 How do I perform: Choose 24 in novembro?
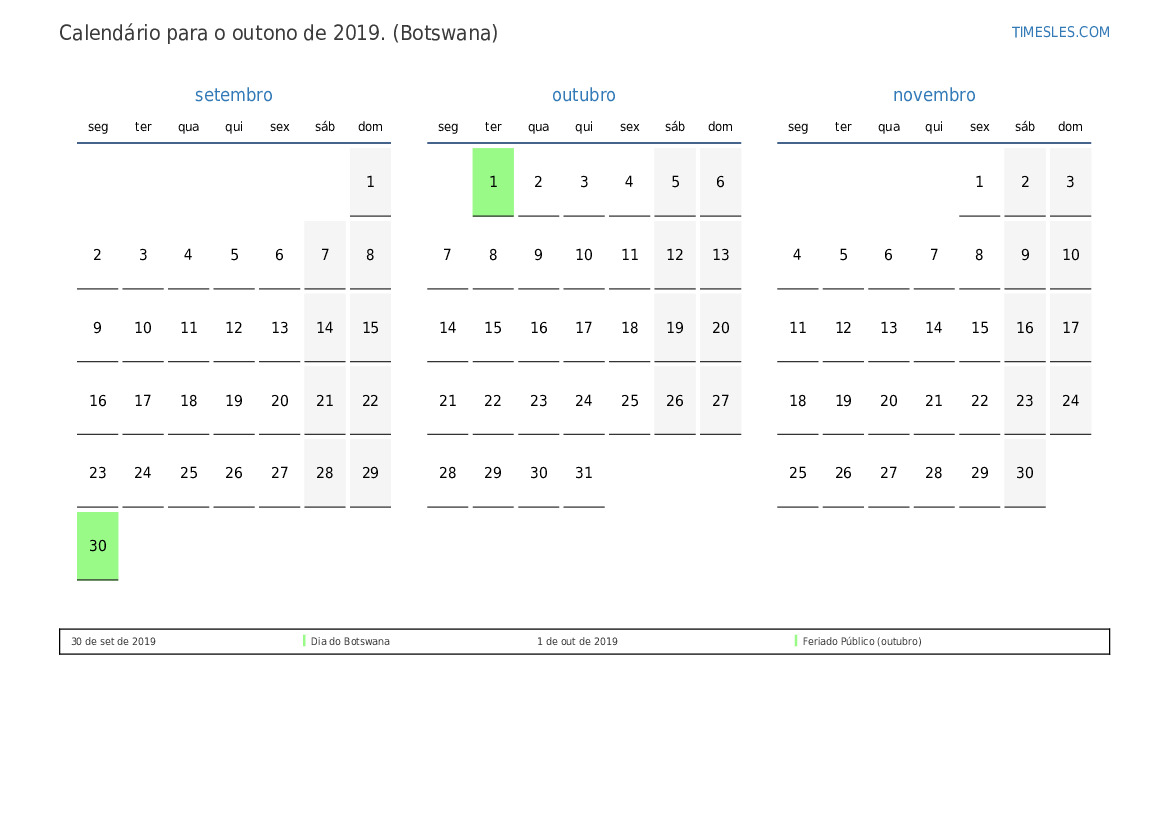pyautogui.click(x=1070, y=401)
